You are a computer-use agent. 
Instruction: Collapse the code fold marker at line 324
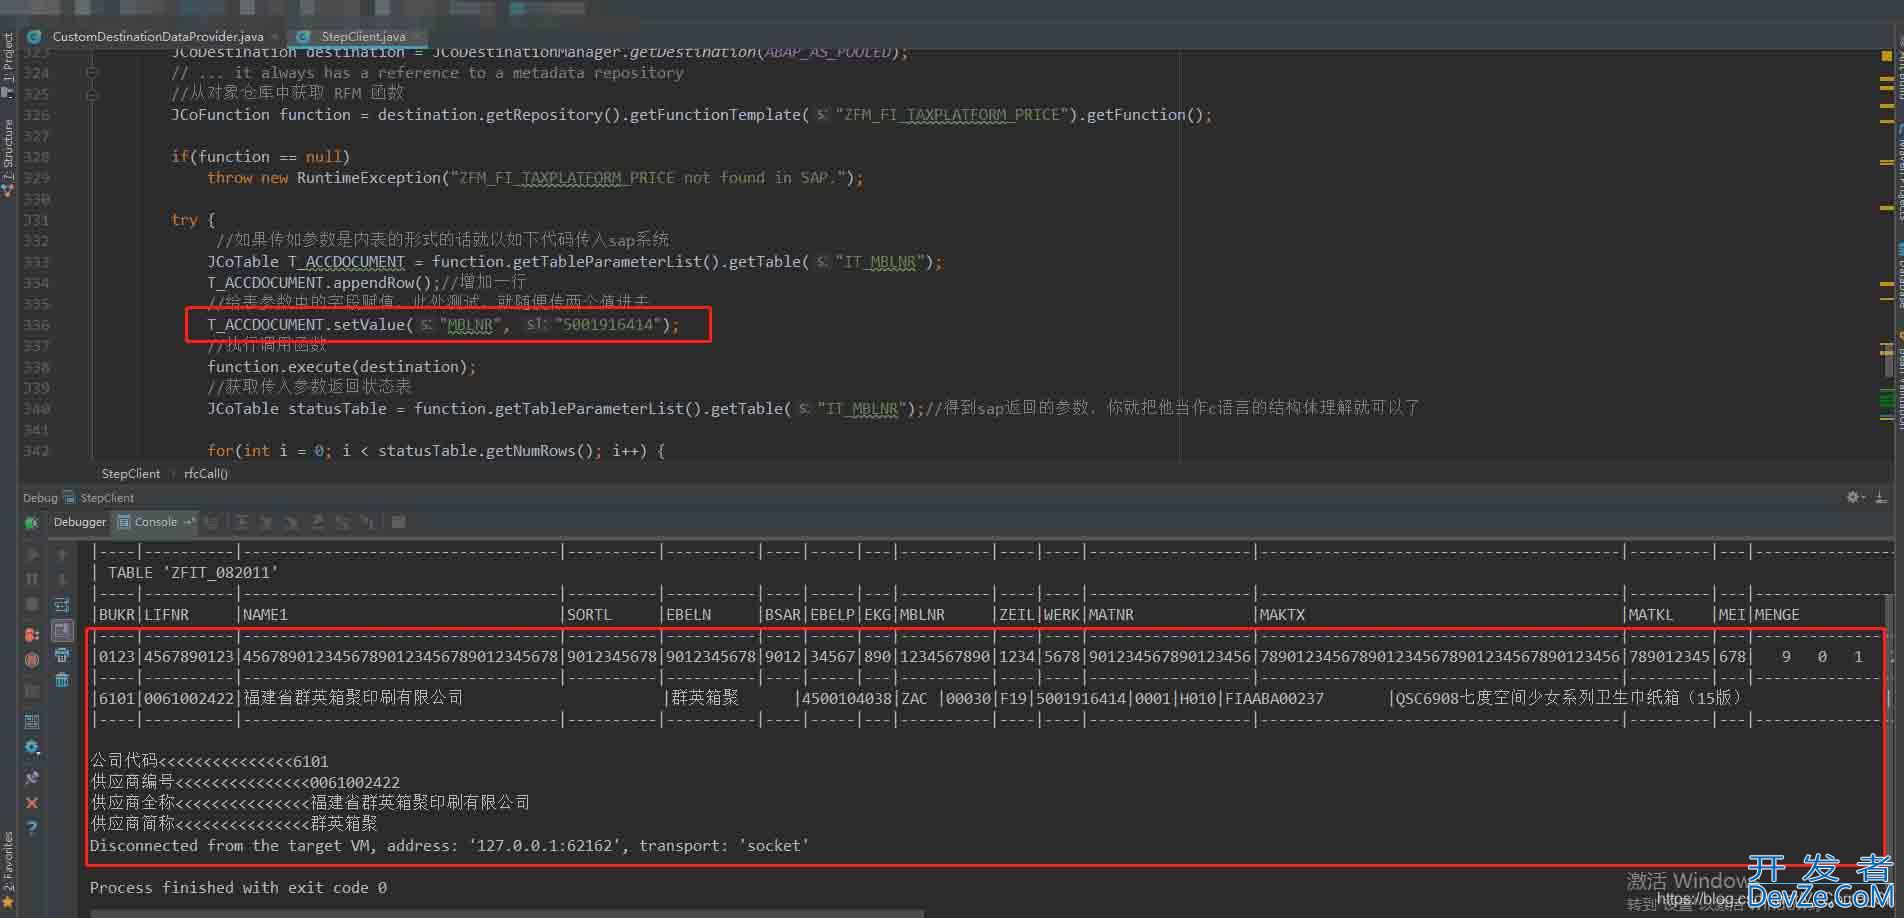[x=92, y=73]
